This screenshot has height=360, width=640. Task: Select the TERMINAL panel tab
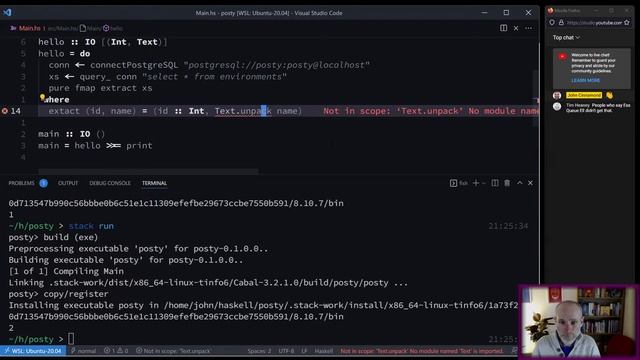154,183
